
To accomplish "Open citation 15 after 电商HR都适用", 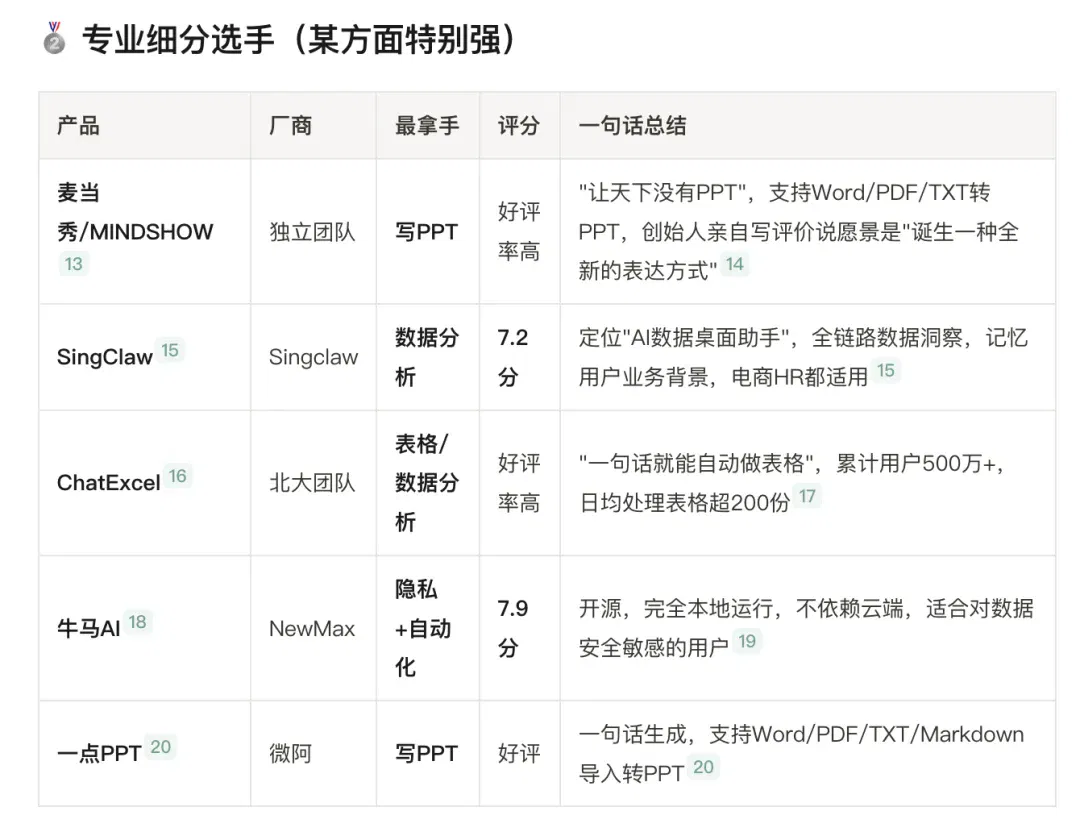I will [885, 371].
